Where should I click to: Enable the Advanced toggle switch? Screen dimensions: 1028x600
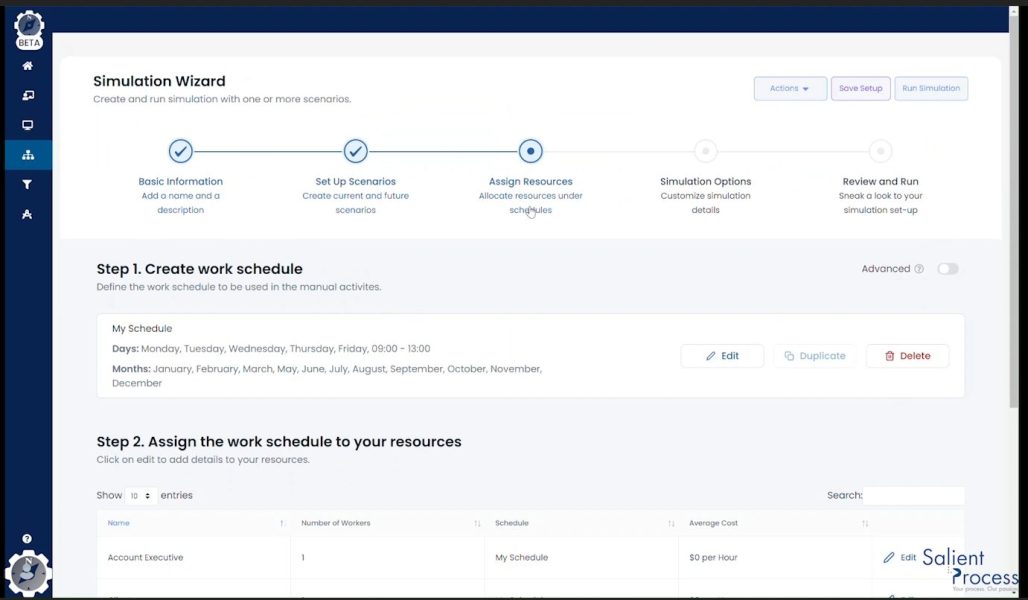click(x=946, y=268)
